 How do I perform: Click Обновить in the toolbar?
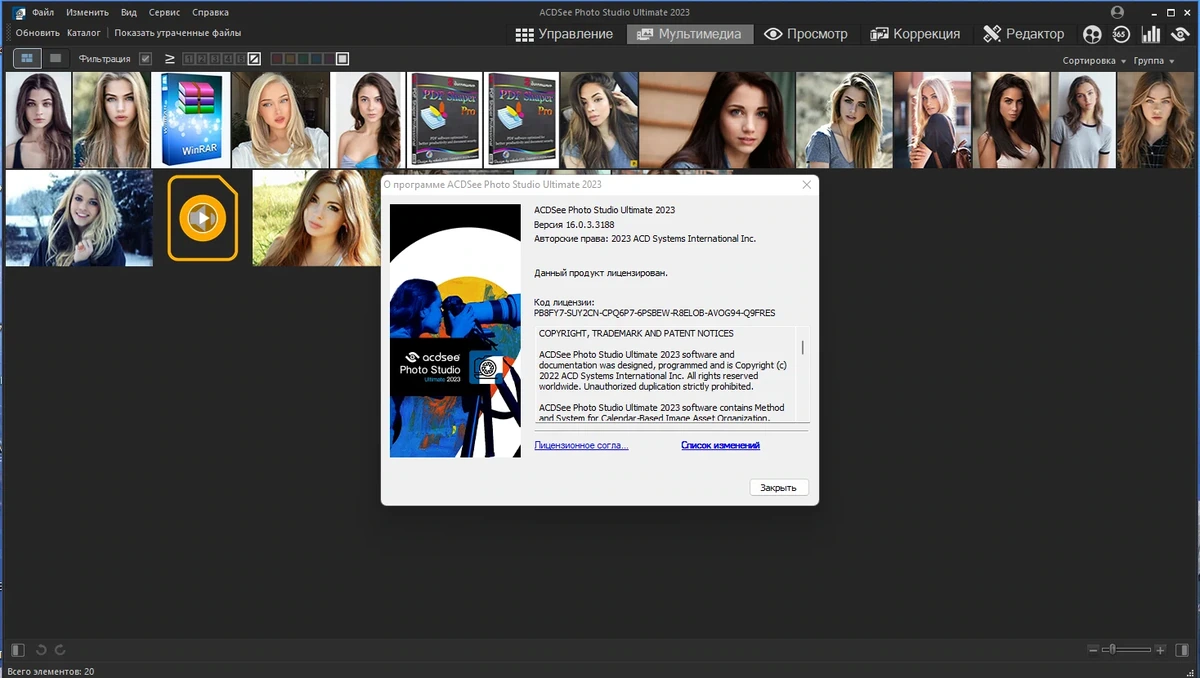point(38,33)
